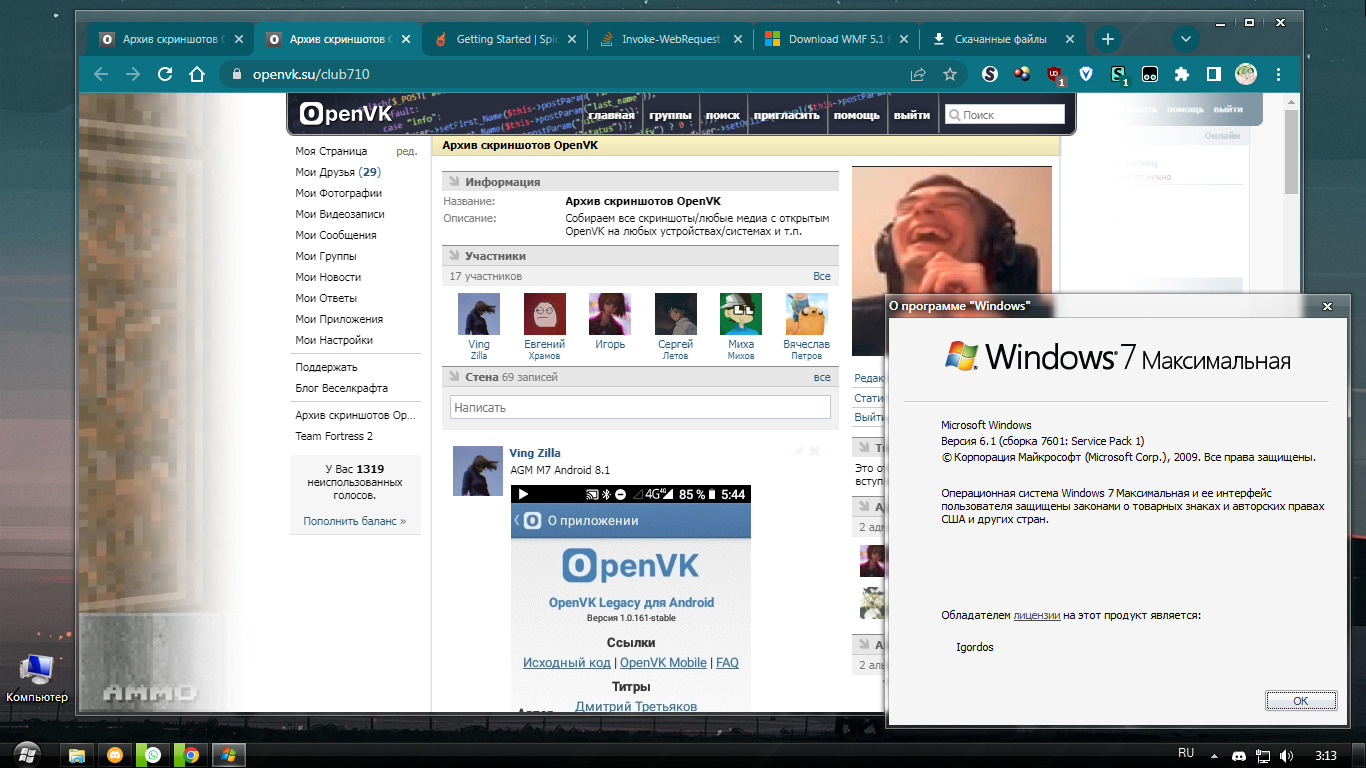Collapse the Участники section
This screenshot has width=1366, height=768.
coord(453,256)
